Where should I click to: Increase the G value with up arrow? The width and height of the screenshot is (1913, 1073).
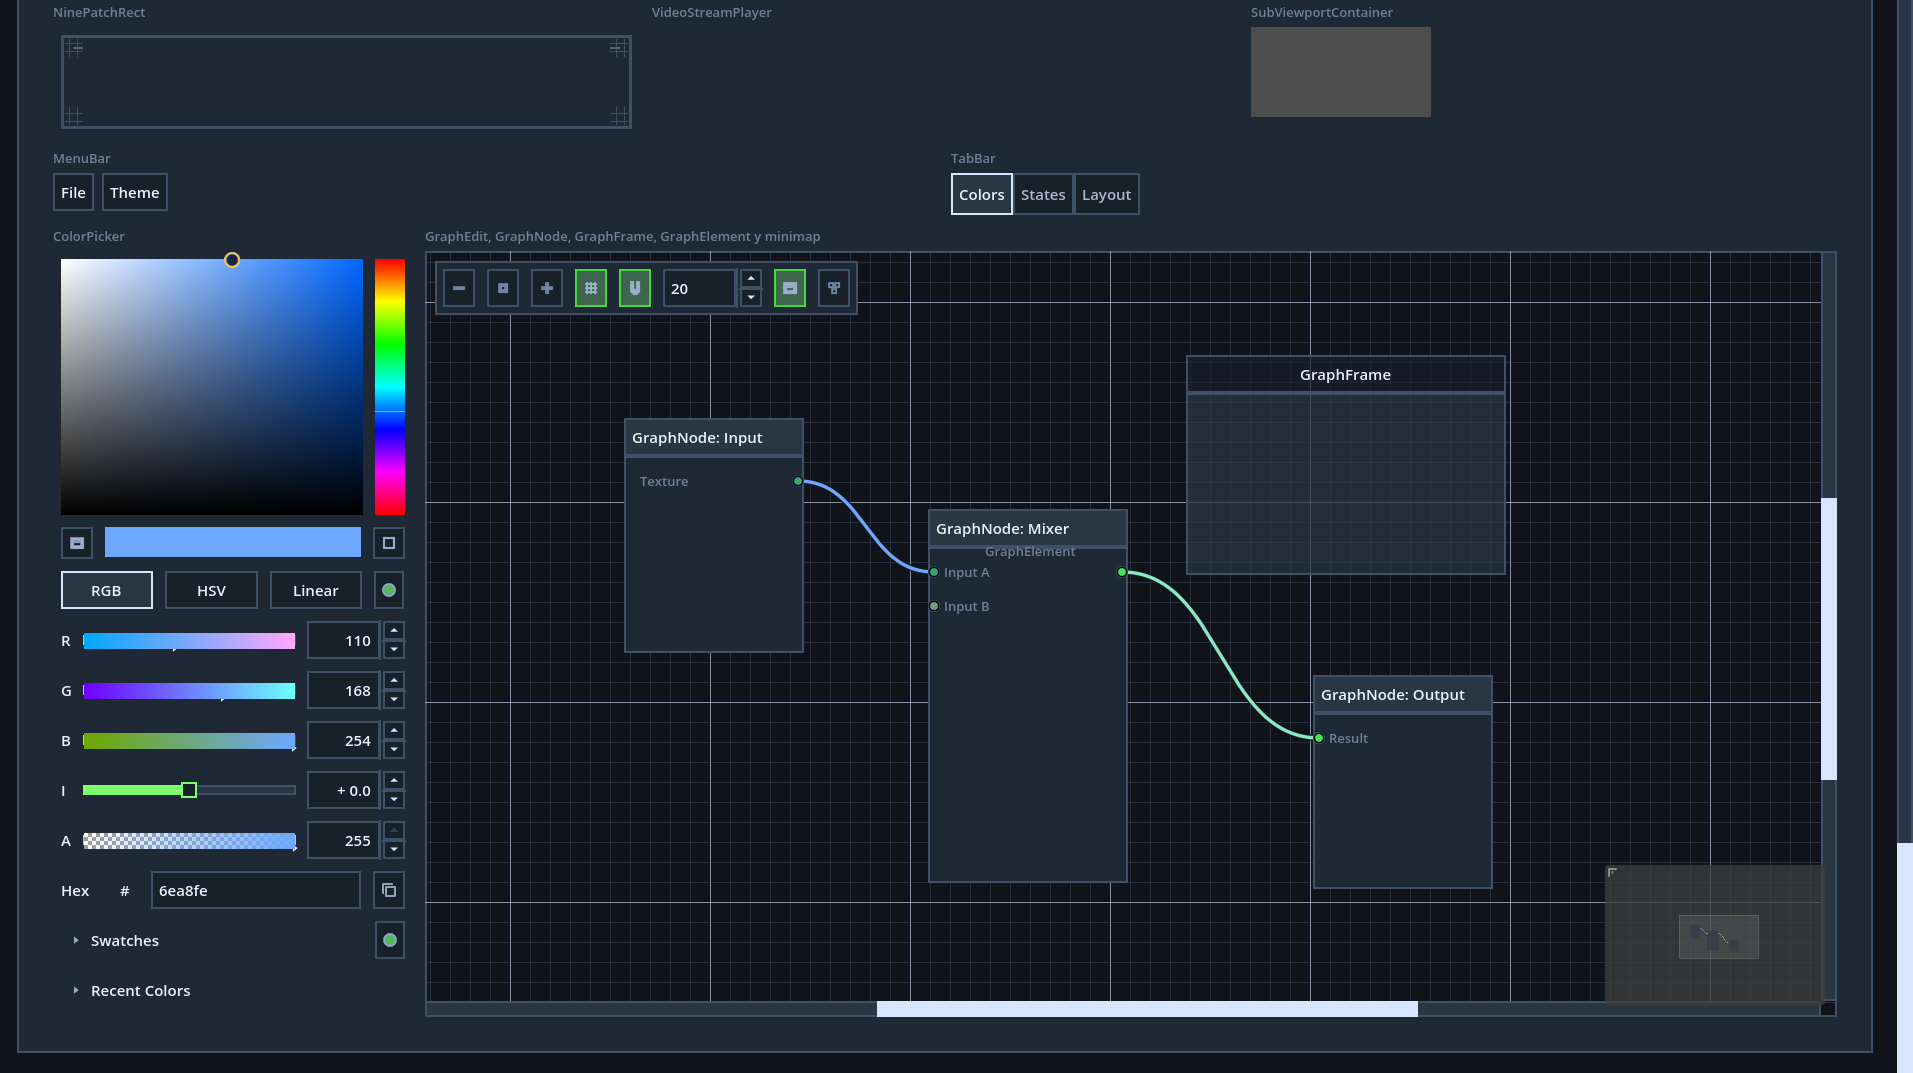[x=394, y=681]
